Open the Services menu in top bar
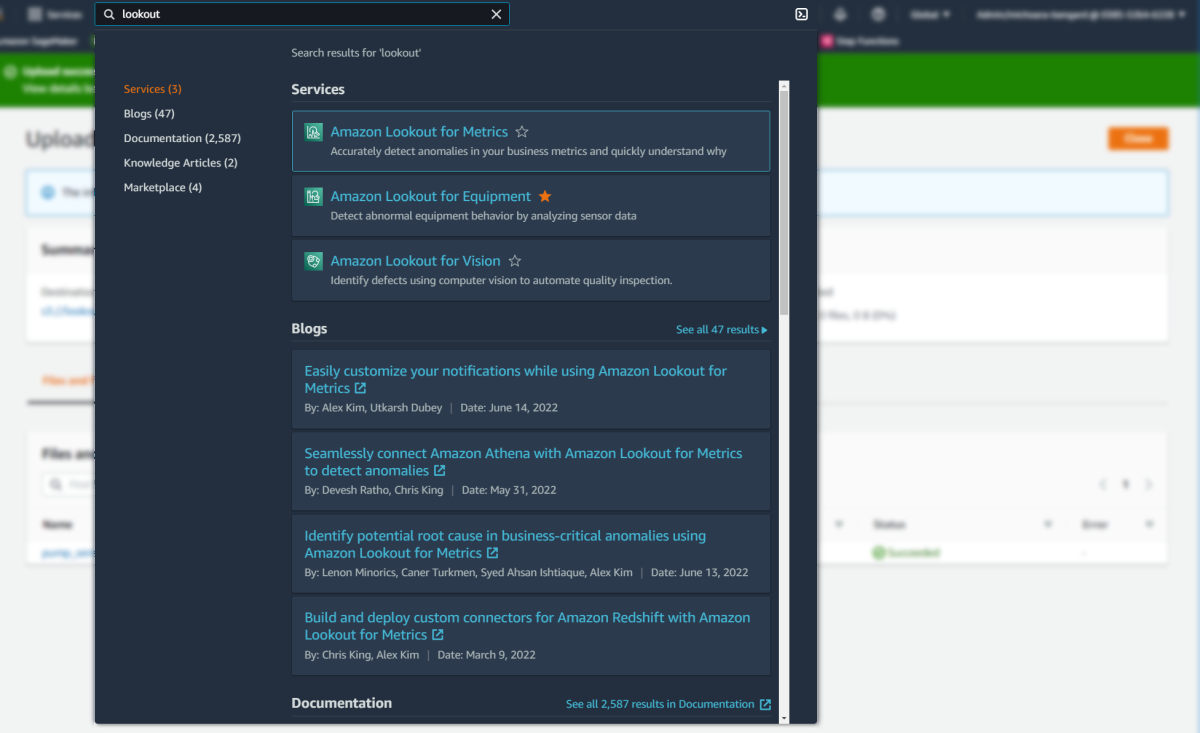The width and height of the screenshot is (1200, 733). click(x=56, y=14)
